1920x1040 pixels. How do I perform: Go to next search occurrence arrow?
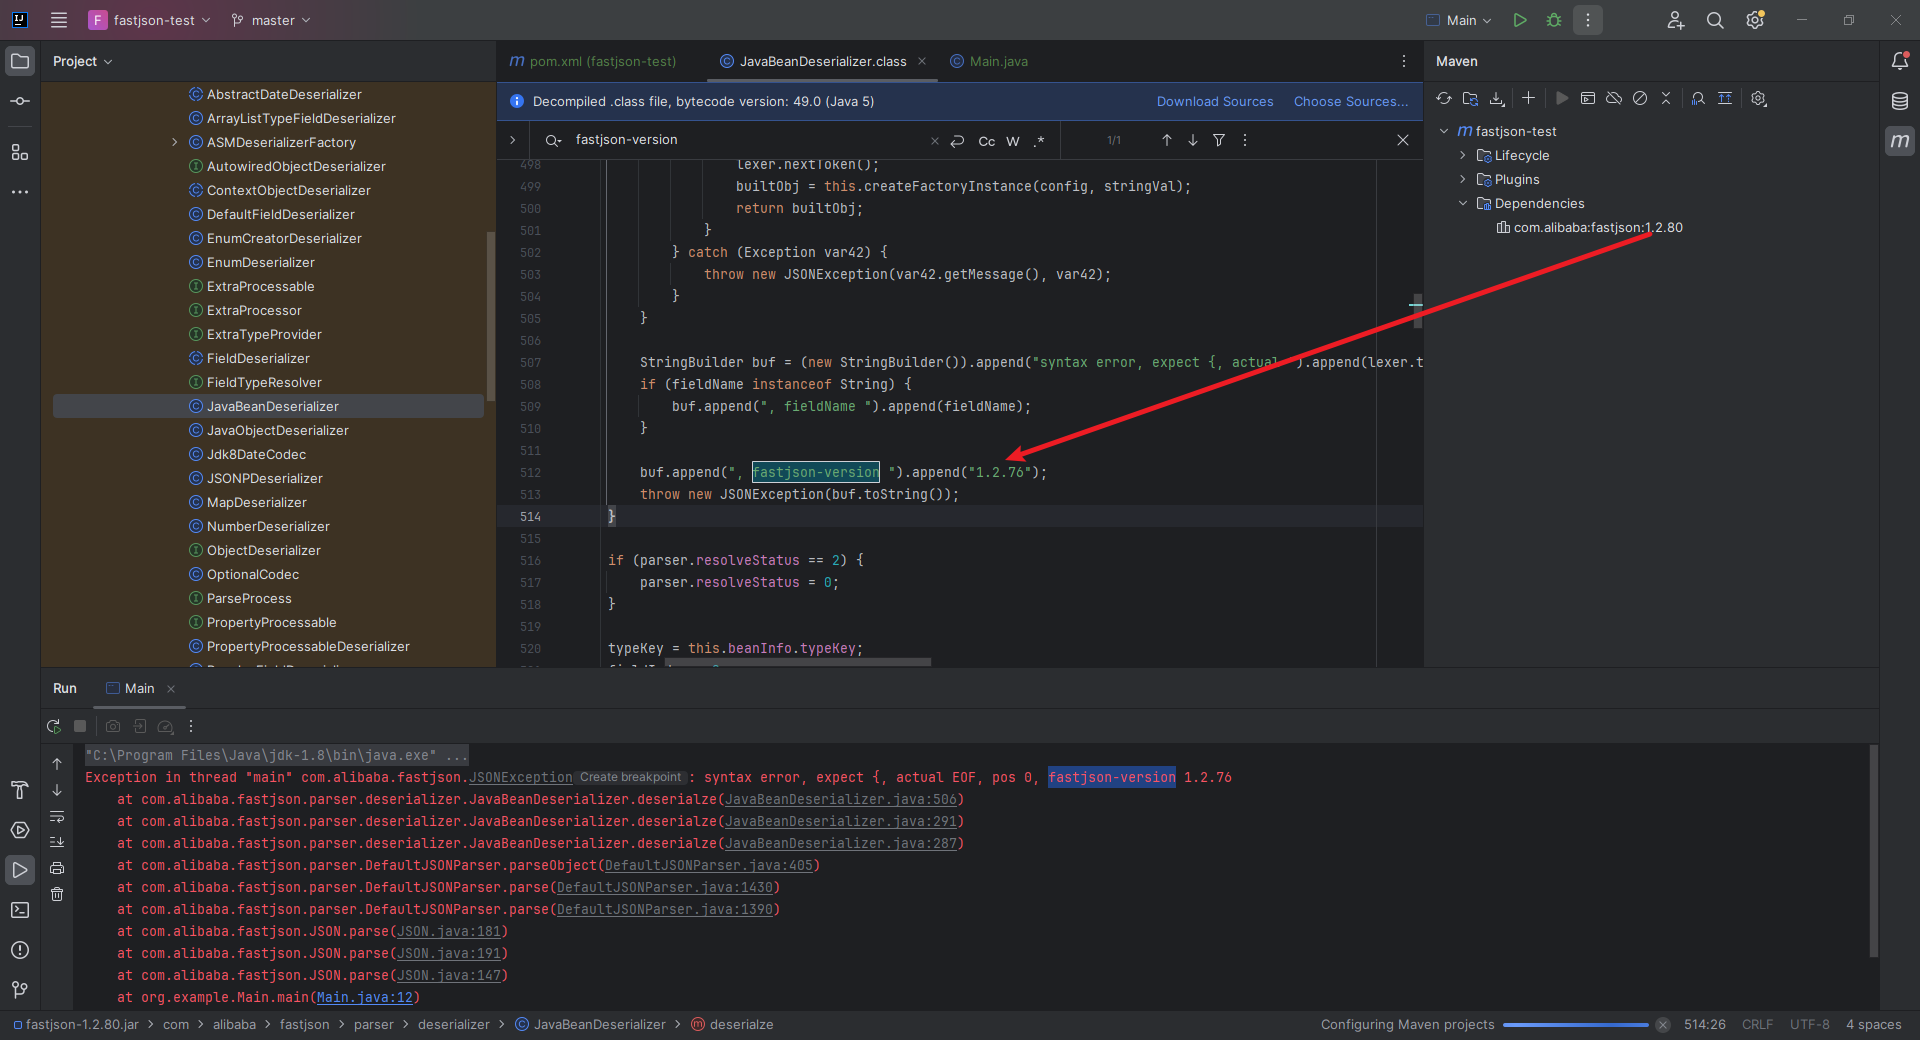click(1193, 140)
